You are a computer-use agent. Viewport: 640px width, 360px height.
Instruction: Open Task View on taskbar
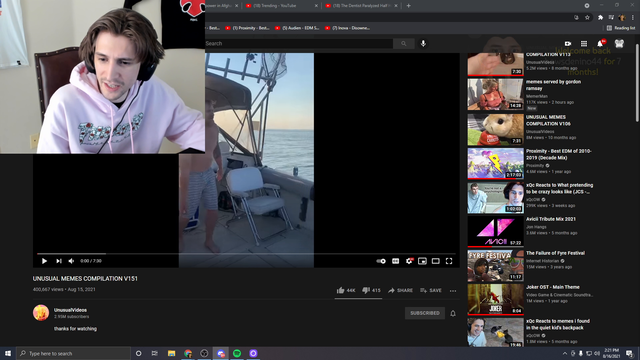pos(155,353)
